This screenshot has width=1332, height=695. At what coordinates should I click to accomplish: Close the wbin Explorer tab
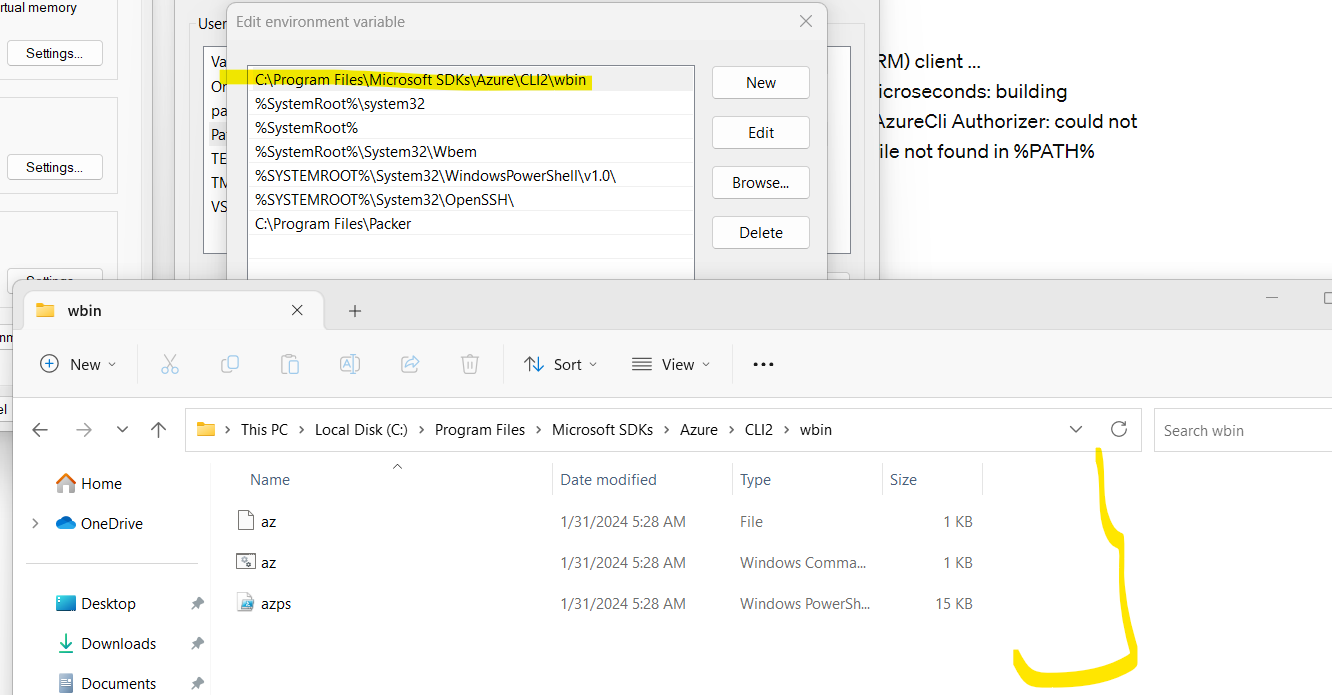[x=297, y=310]
